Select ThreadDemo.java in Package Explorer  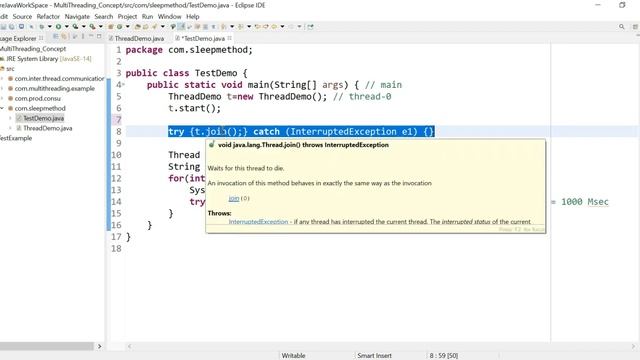pos(47,128)
